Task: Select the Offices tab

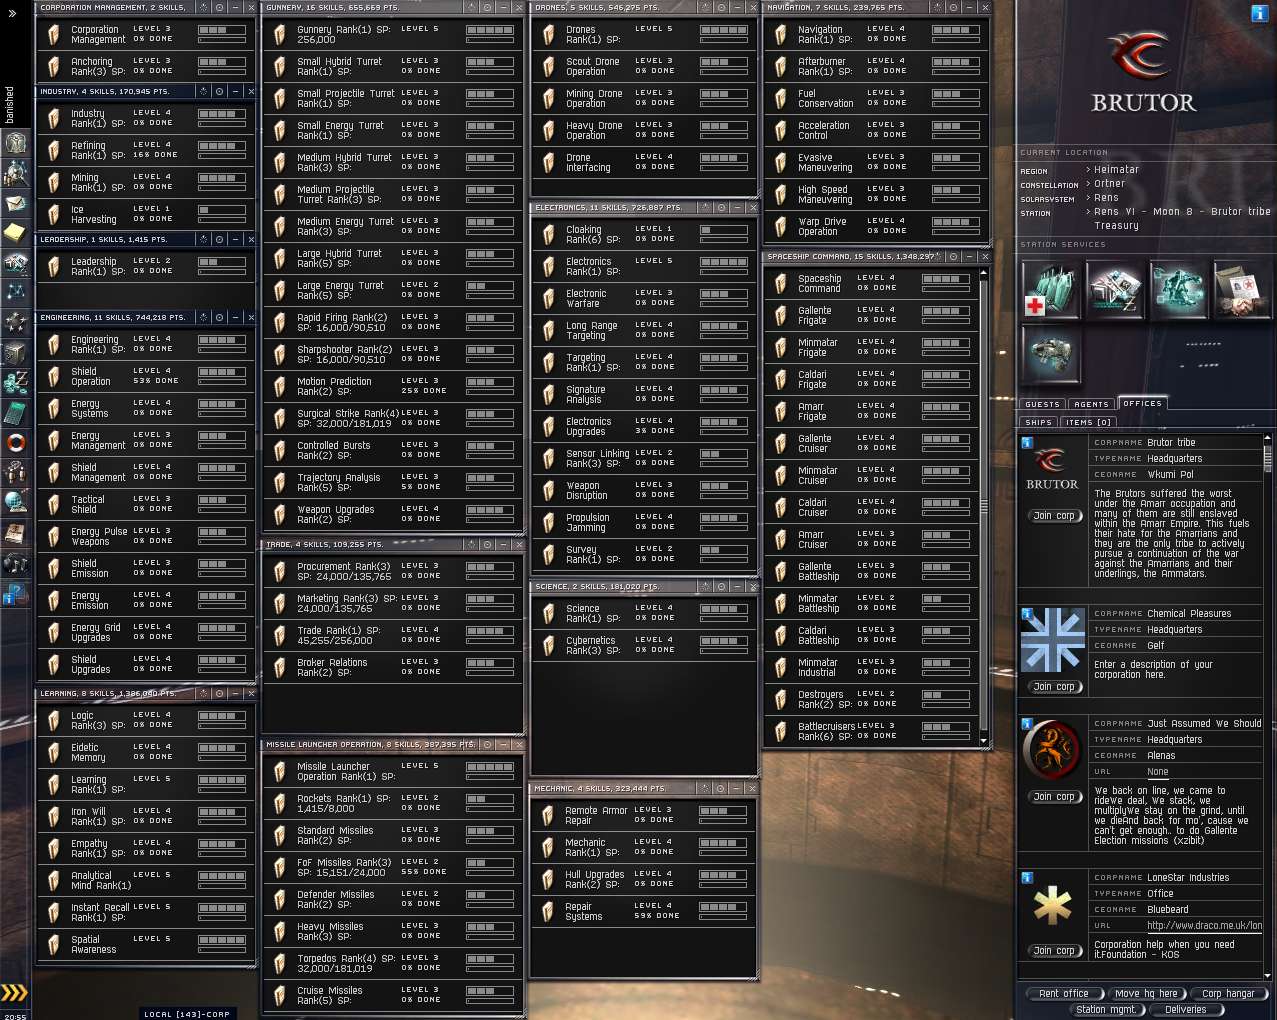Action: click(x=1142, y=404)
